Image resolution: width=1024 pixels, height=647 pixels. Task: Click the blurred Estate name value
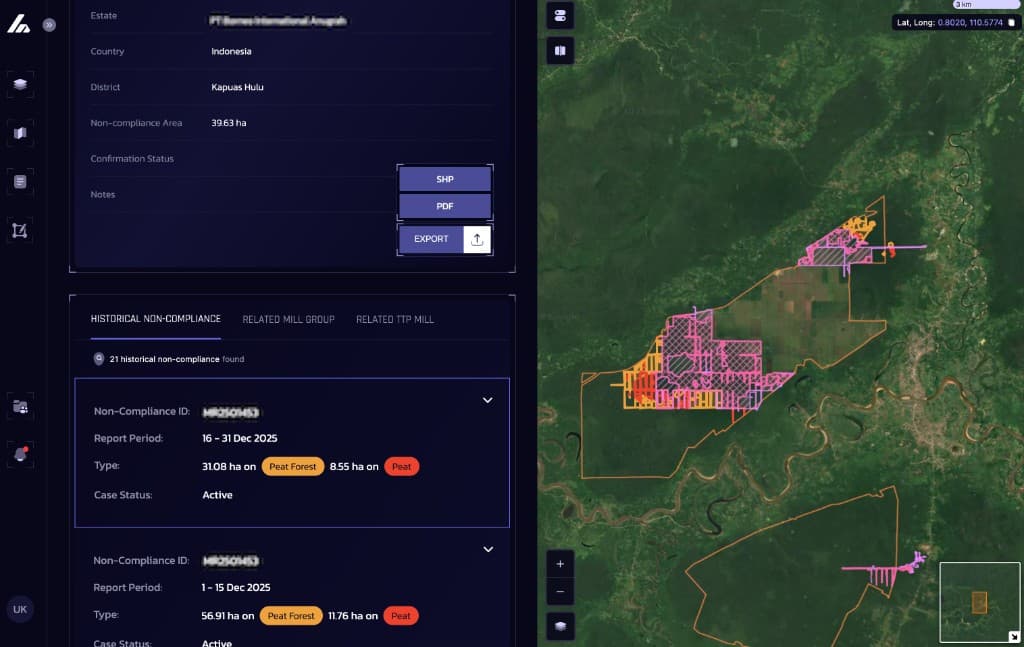pyautogui.click(x=278, y=20)
